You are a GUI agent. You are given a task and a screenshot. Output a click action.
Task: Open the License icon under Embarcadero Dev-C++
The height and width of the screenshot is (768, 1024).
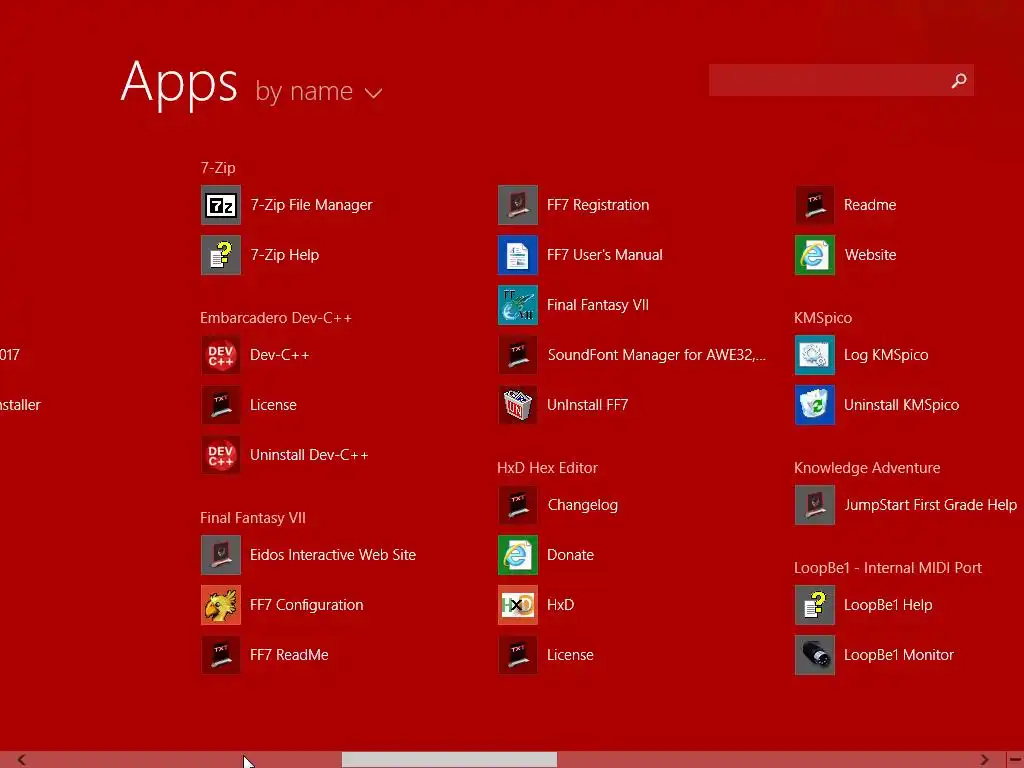(x=221, y=405)
